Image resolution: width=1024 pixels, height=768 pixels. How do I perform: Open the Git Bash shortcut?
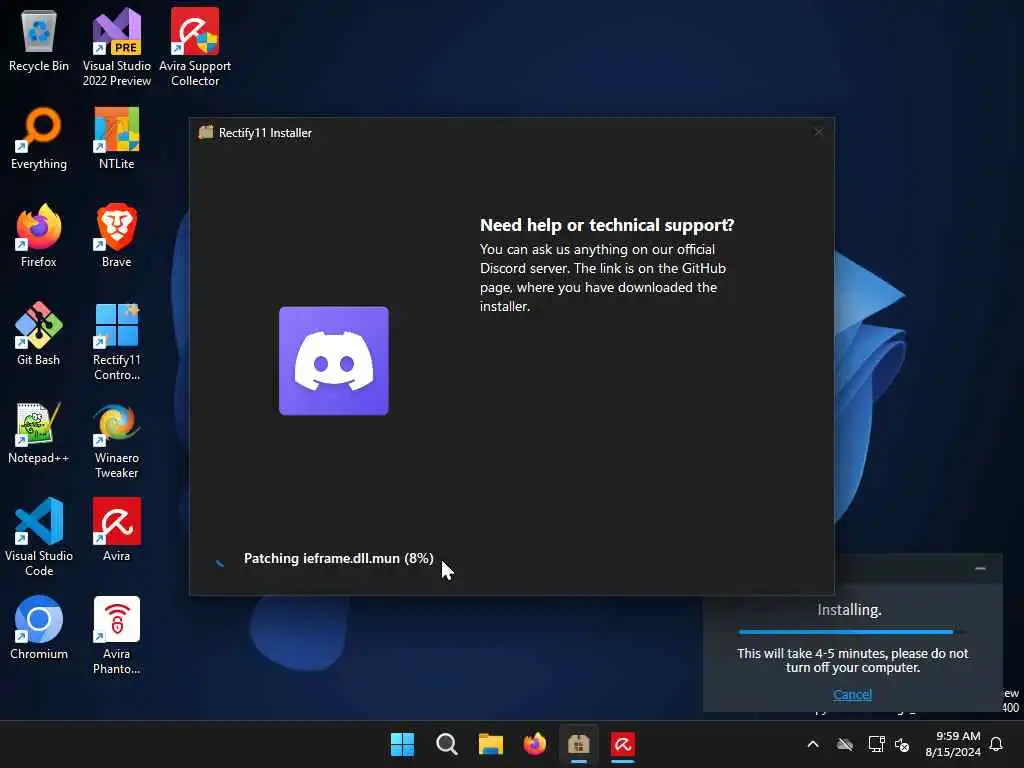tap(39, 334)
